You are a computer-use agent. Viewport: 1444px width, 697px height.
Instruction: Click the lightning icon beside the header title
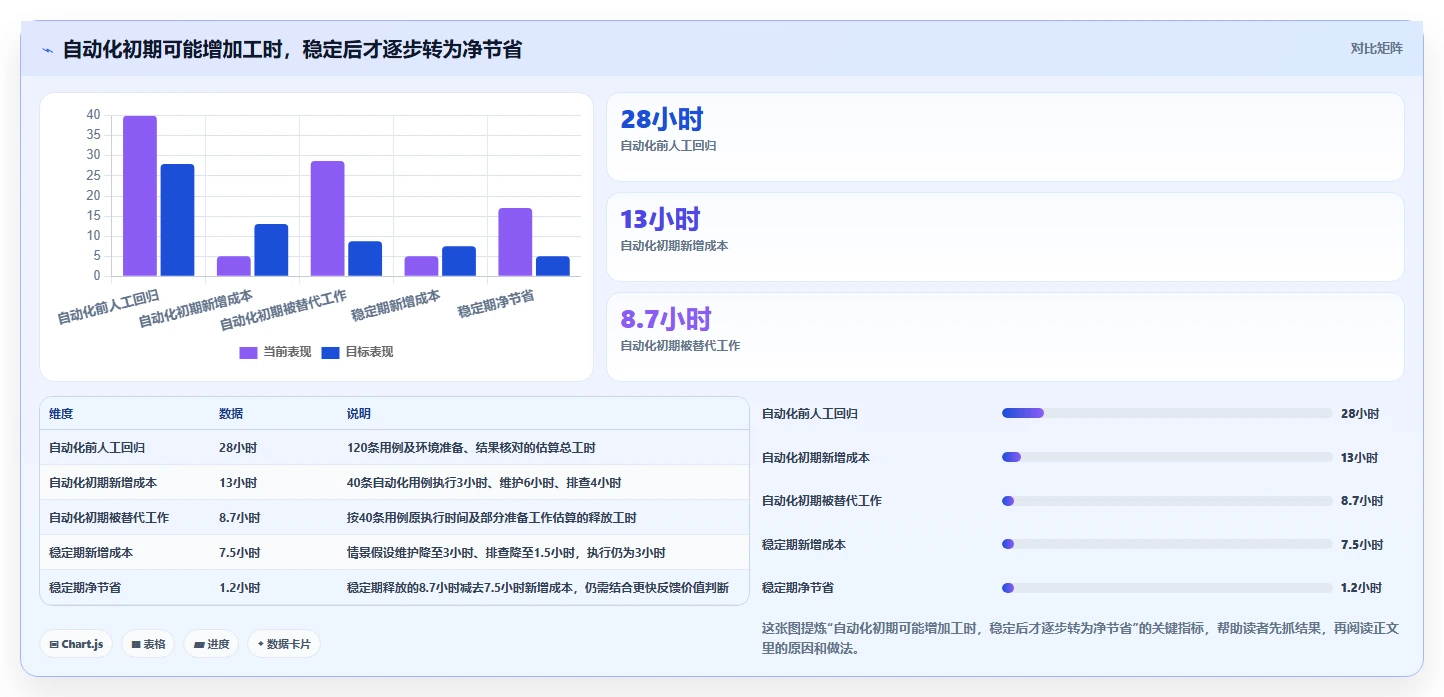coord(47,49)
